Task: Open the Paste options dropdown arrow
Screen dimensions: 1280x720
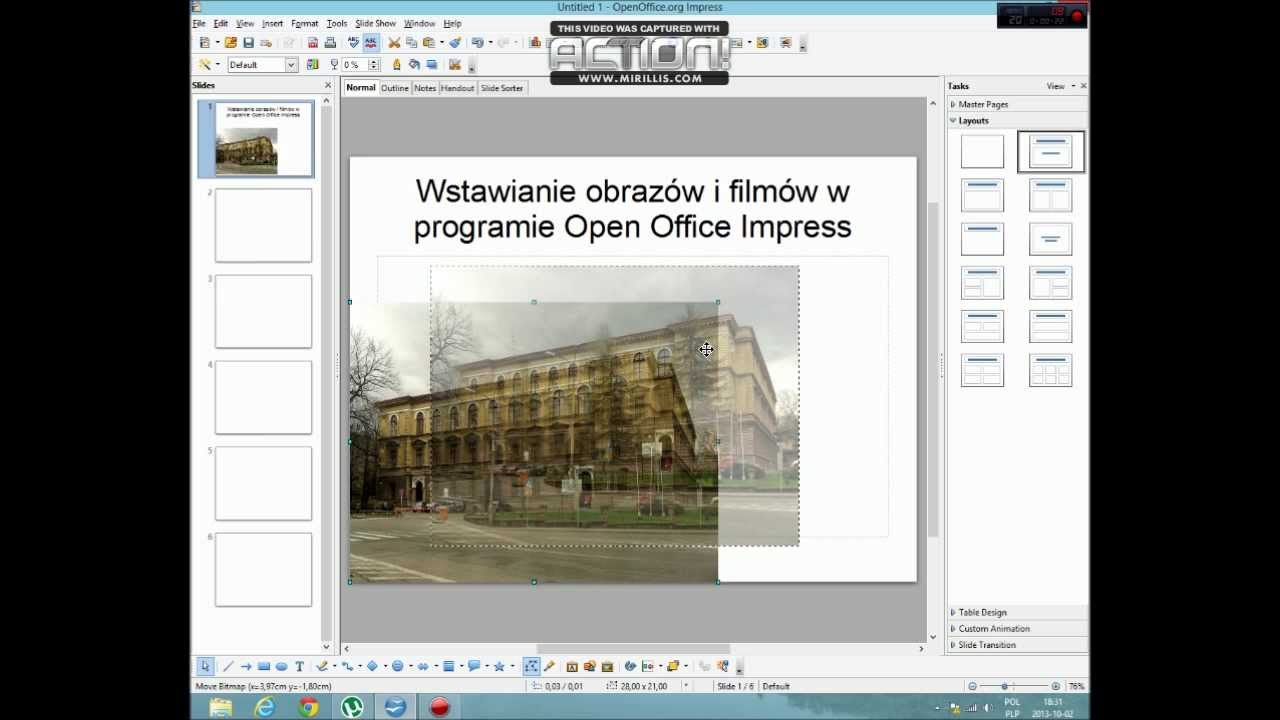Action: (441, 43)
